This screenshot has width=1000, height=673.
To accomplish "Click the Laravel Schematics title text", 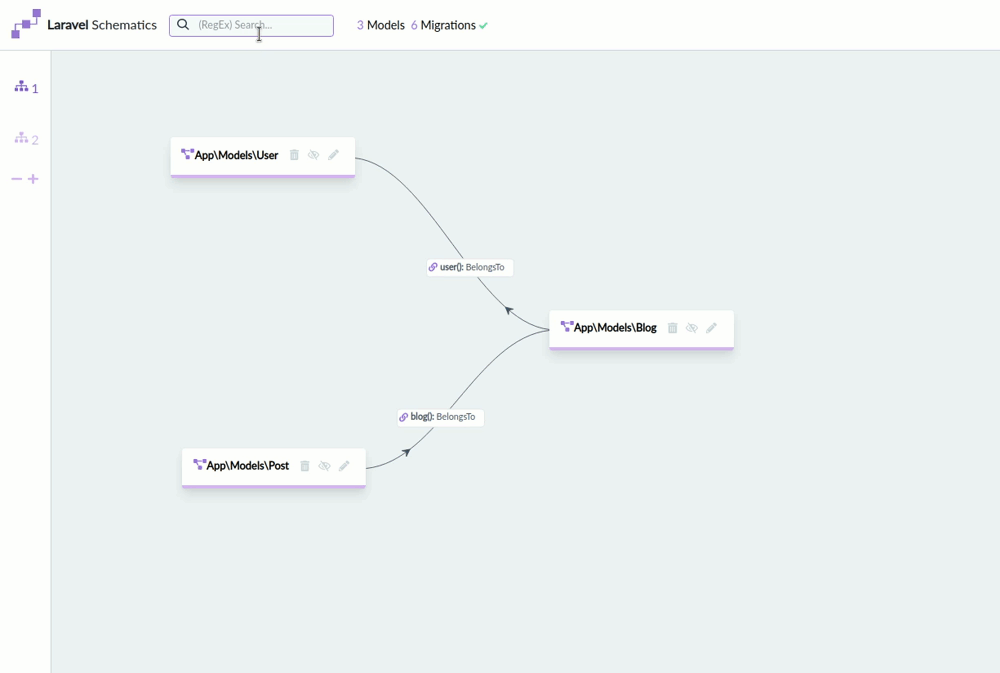I will (x=102, y=25).
